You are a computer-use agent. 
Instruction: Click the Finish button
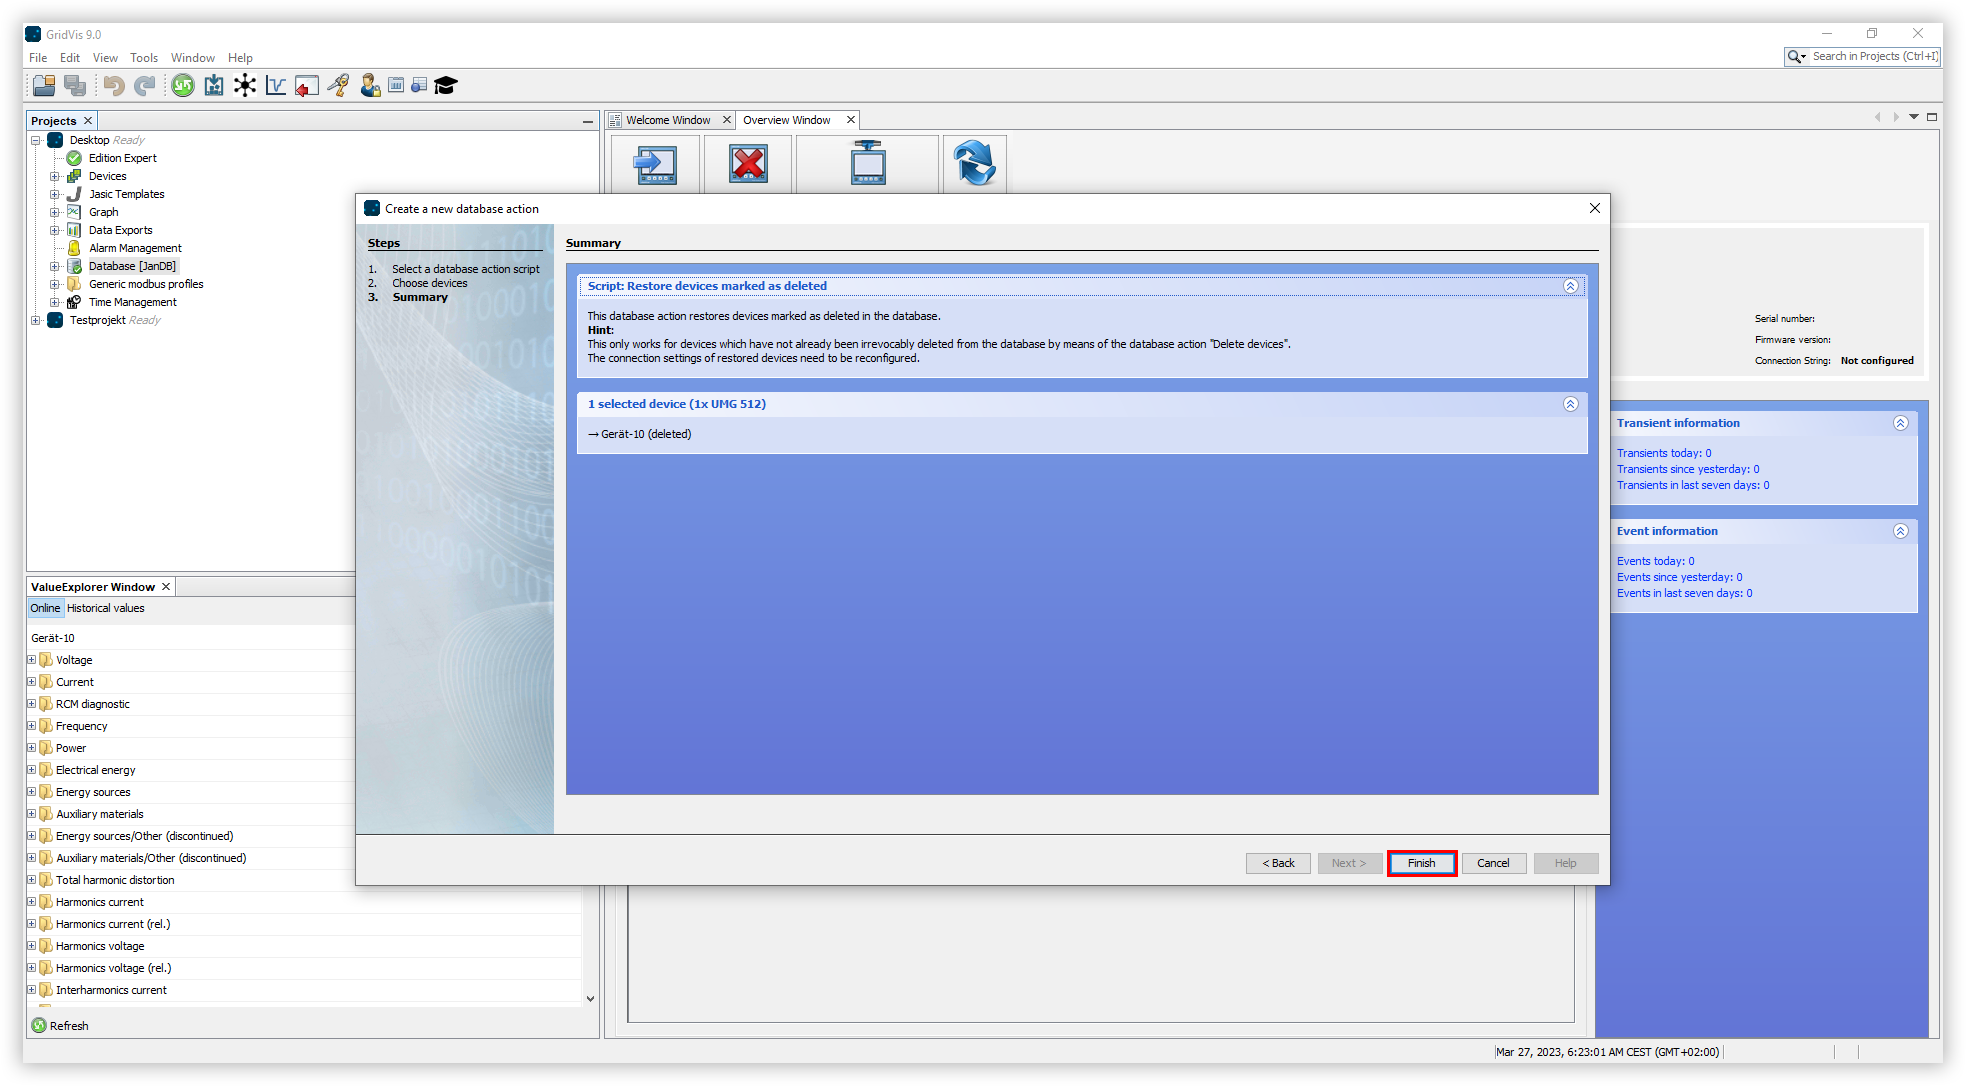pyautogui.click(x=1421, y=863)
